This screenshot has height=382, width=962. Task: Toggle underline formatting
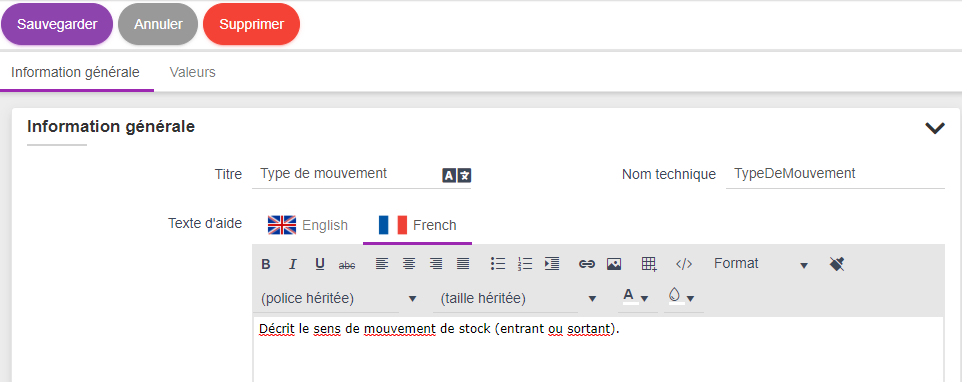pos(320,264)
